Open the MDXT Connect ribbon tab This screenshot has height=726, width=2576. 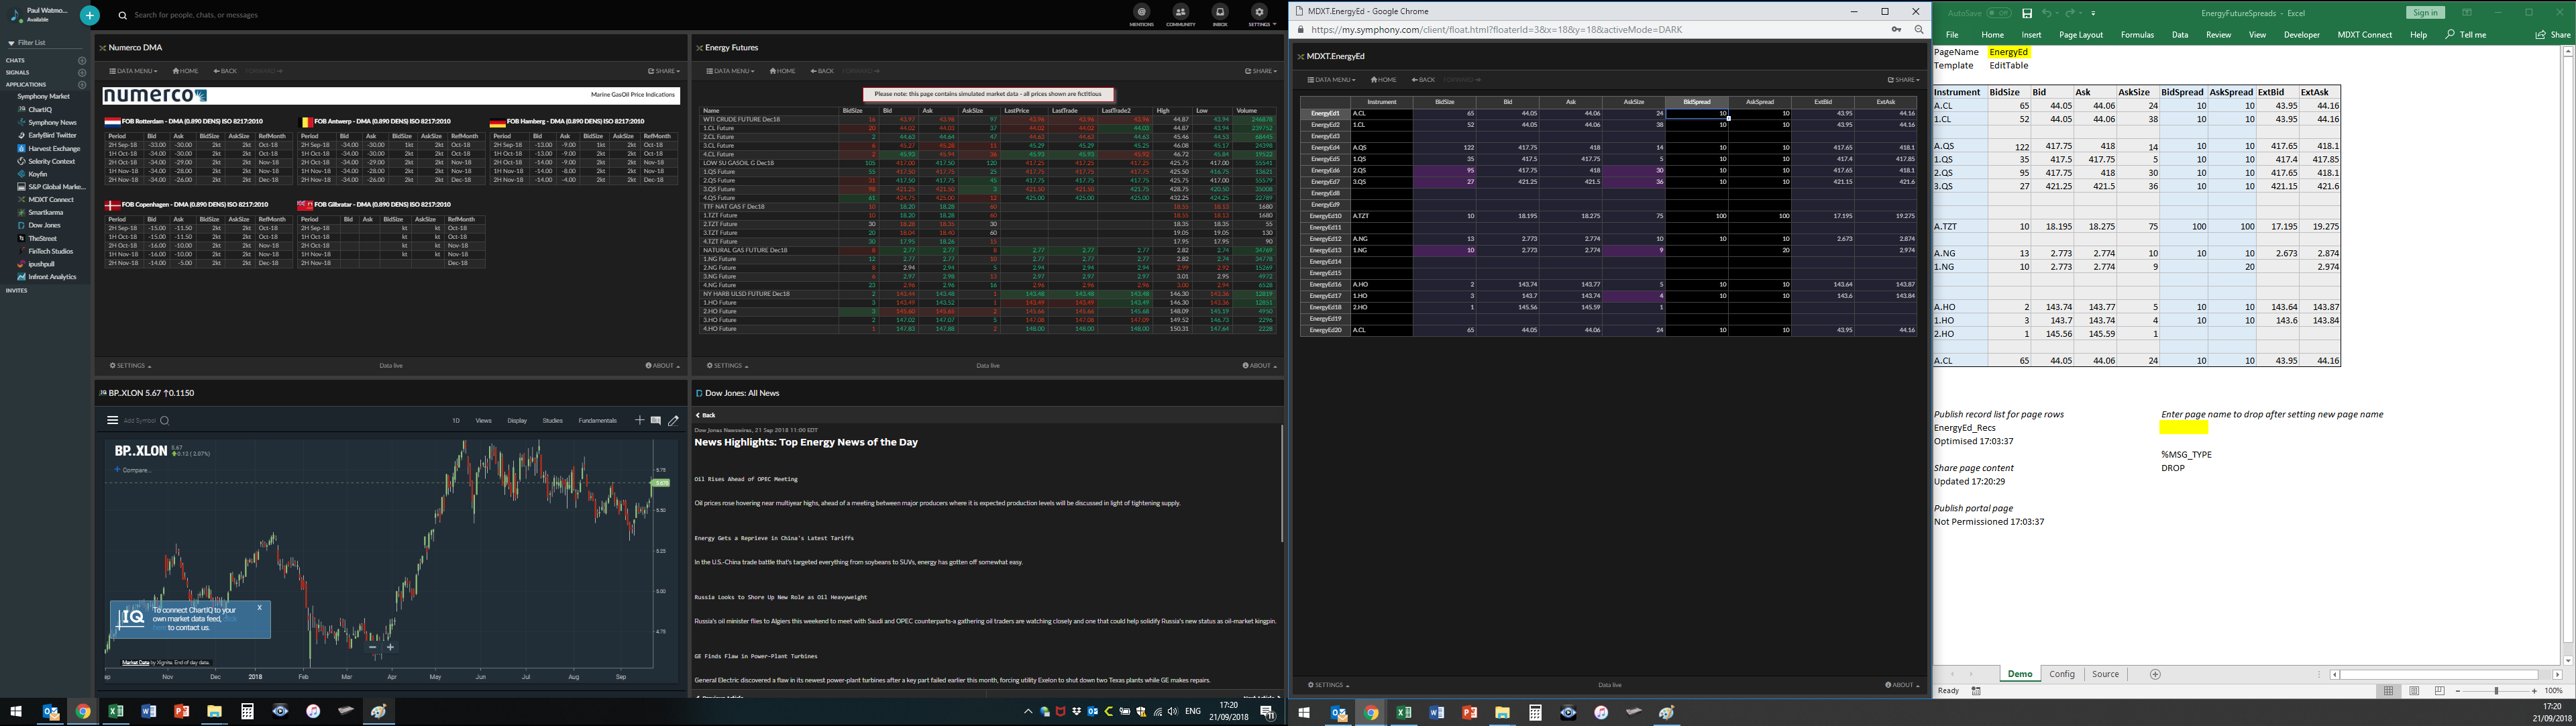[x=2364, y=35]
